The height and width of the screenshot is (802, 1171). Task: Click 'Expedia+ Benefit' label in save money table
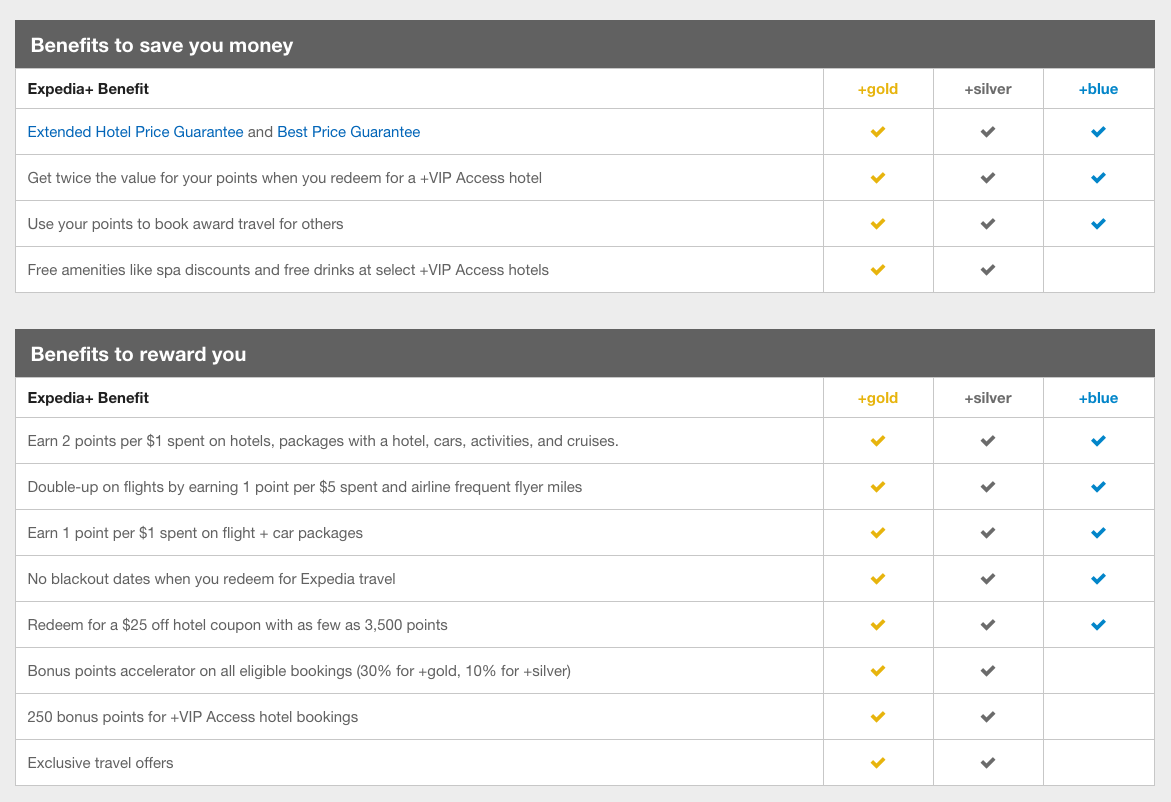point(88,89)
